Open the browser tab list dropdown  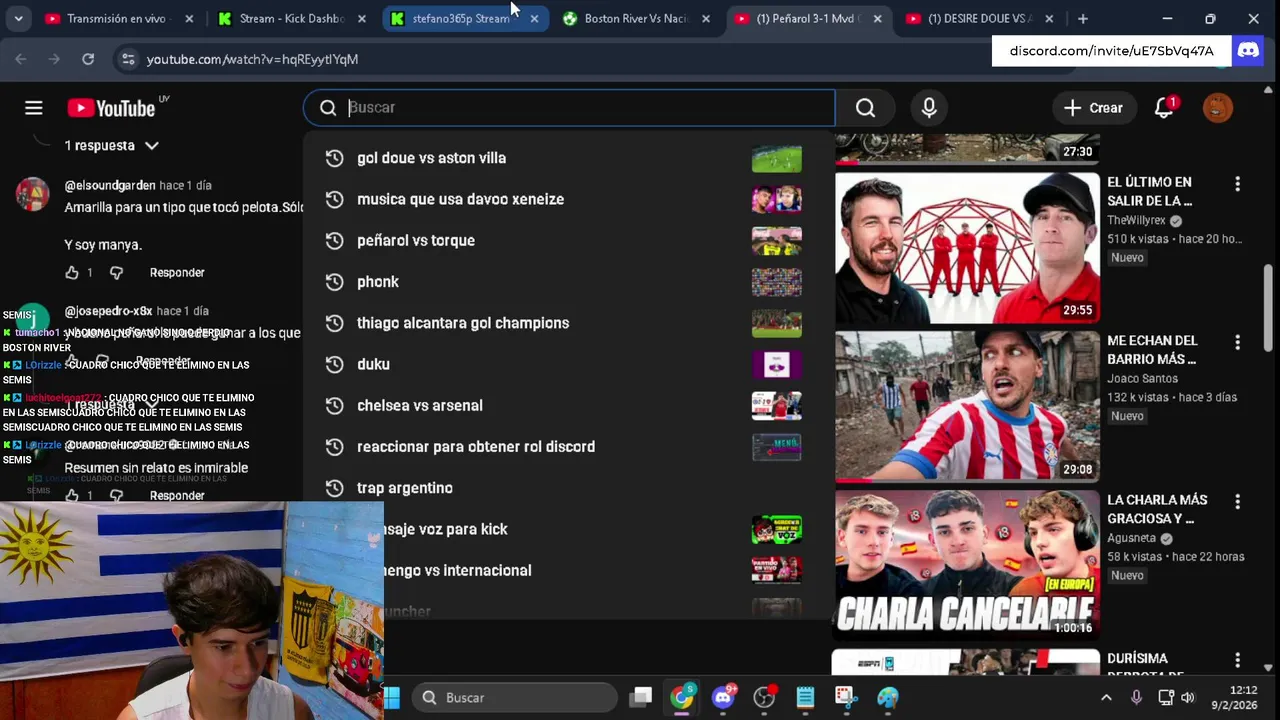(x=18, y=19)
